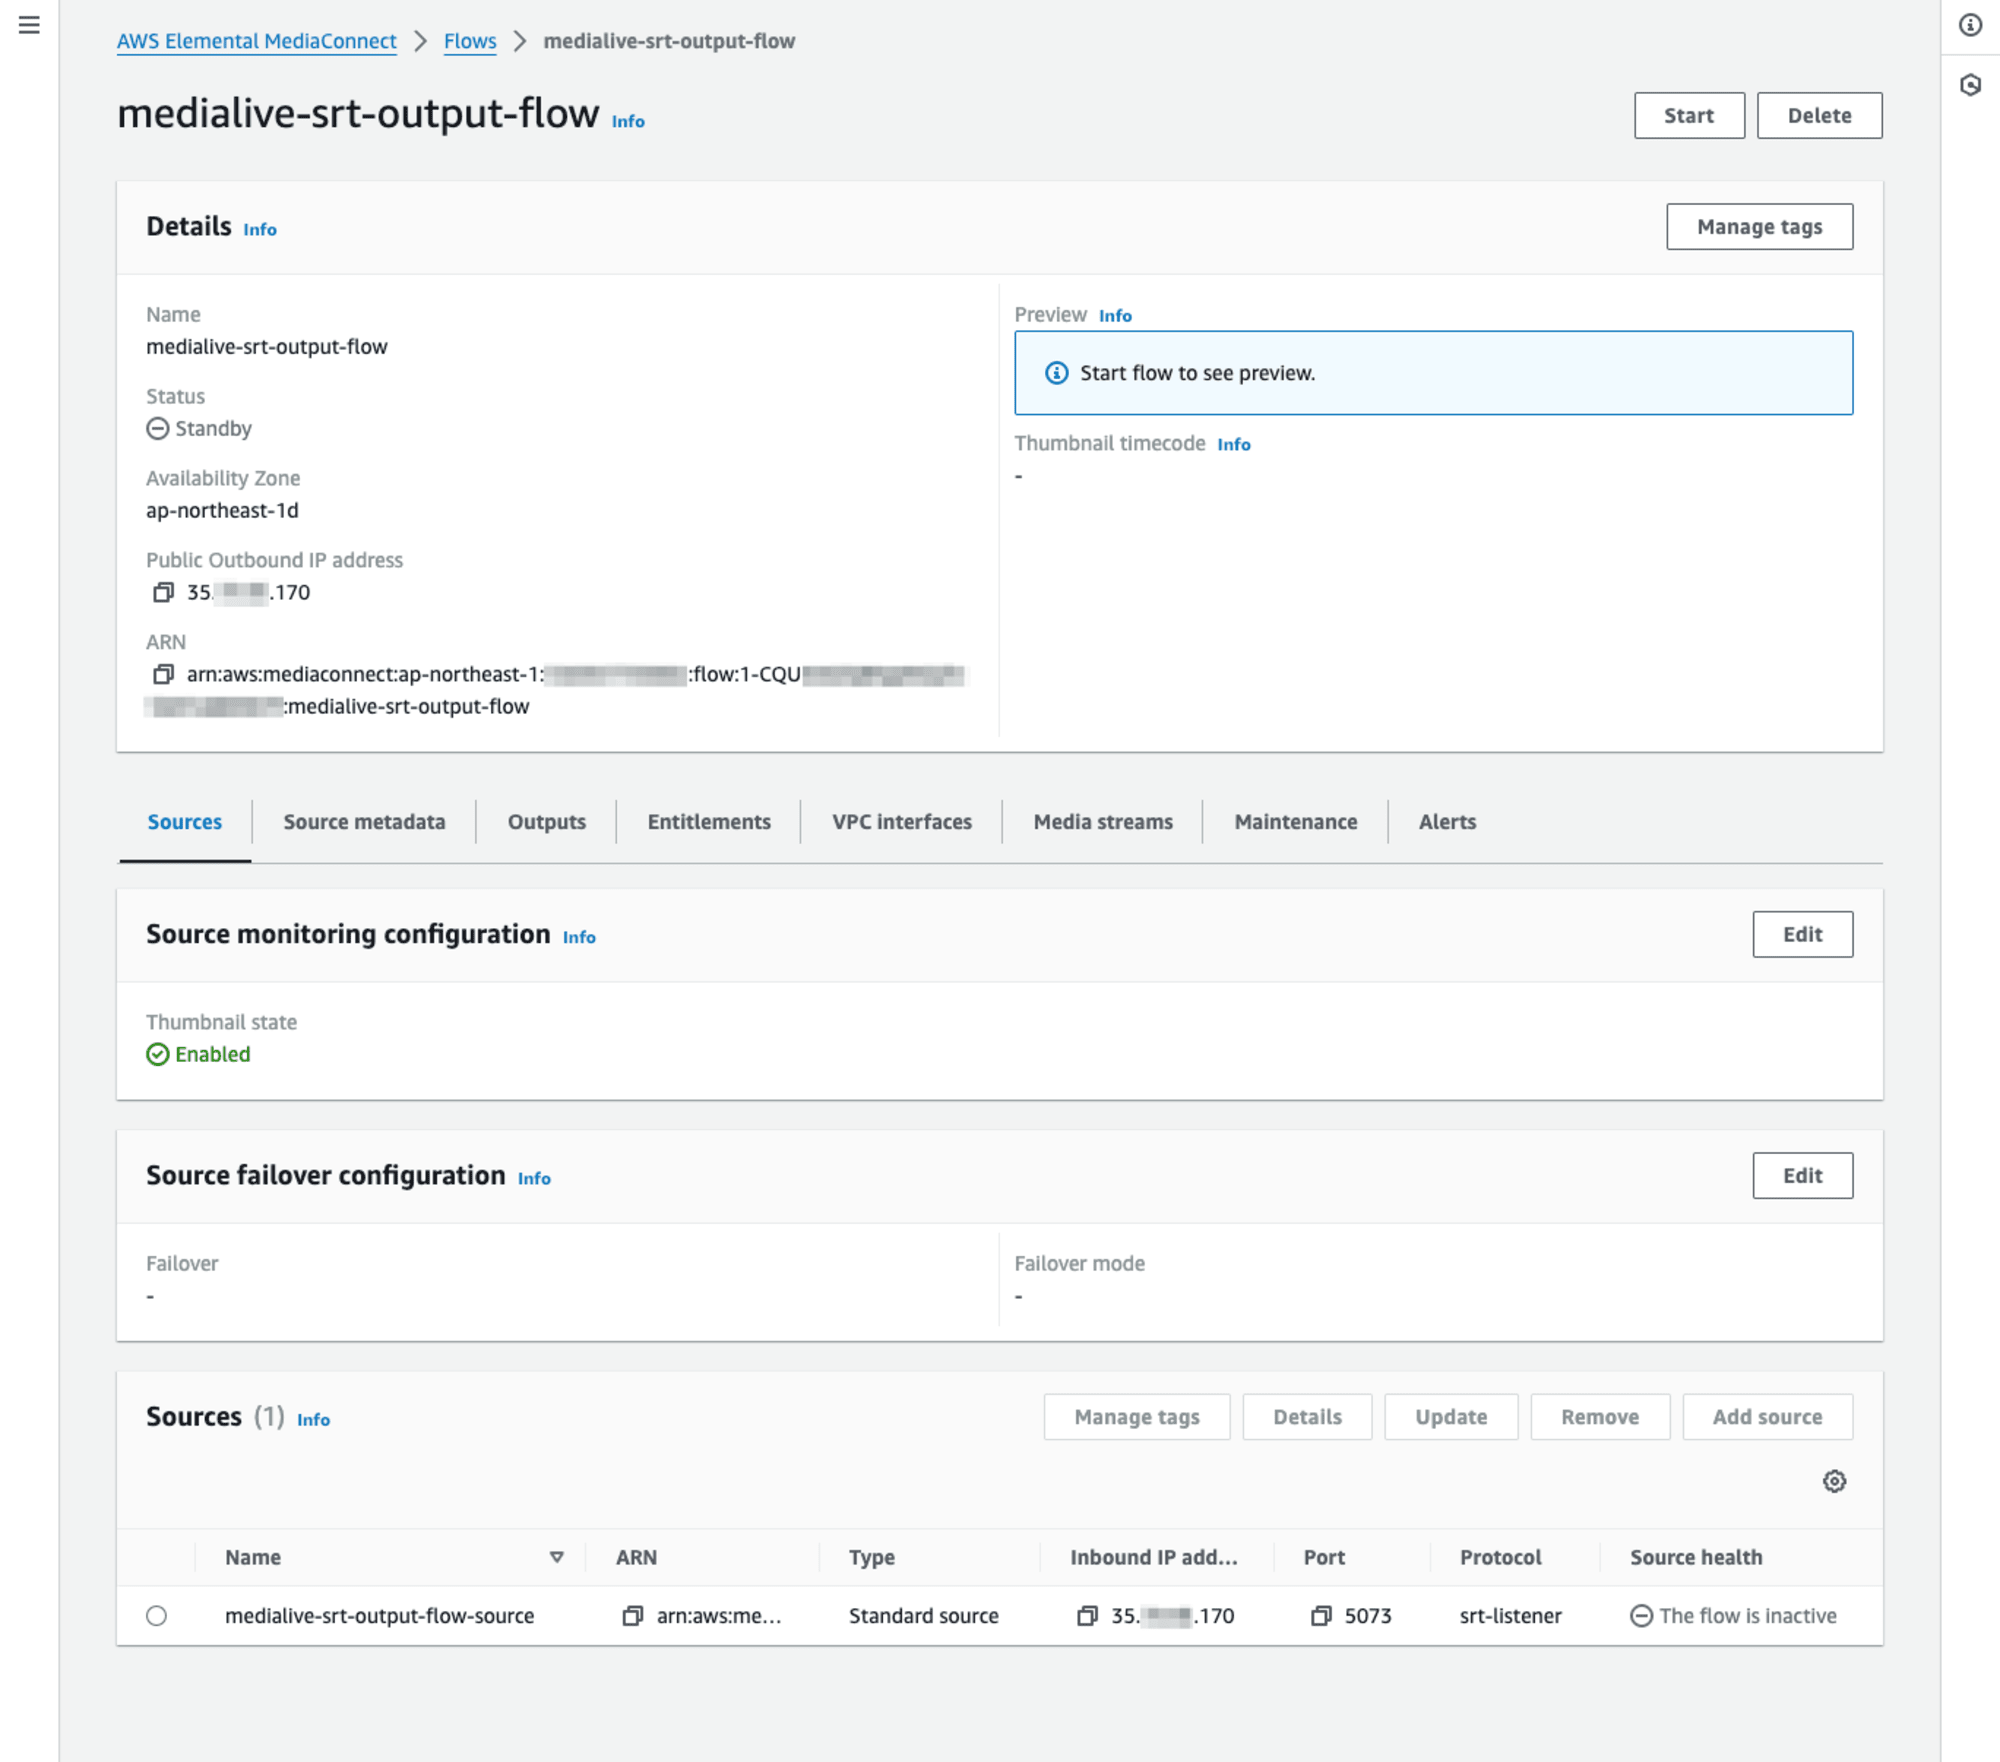2000x1762 pixels.
Task: Click the Standard source type cell
Action: pyautogui.click(x=923, y=1615)
